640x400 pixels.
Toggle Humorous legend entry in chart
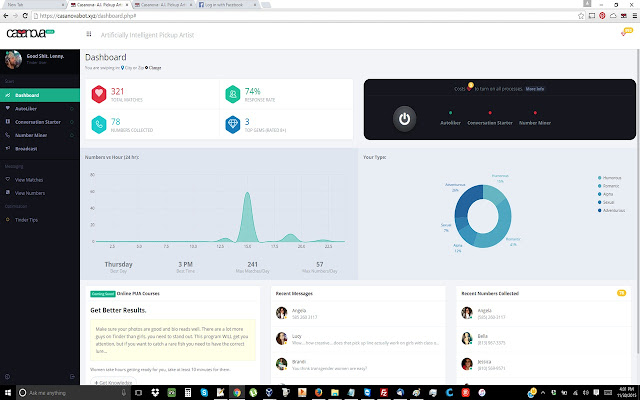point(609,178)
